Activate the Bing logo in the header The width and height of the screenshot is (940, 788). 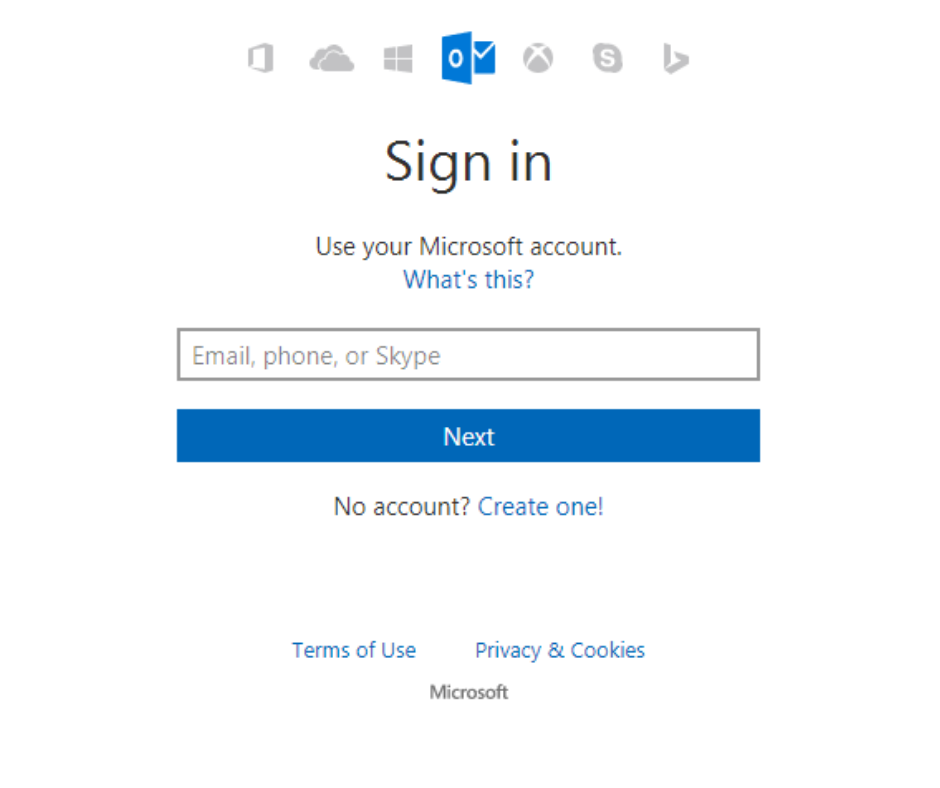675,58
